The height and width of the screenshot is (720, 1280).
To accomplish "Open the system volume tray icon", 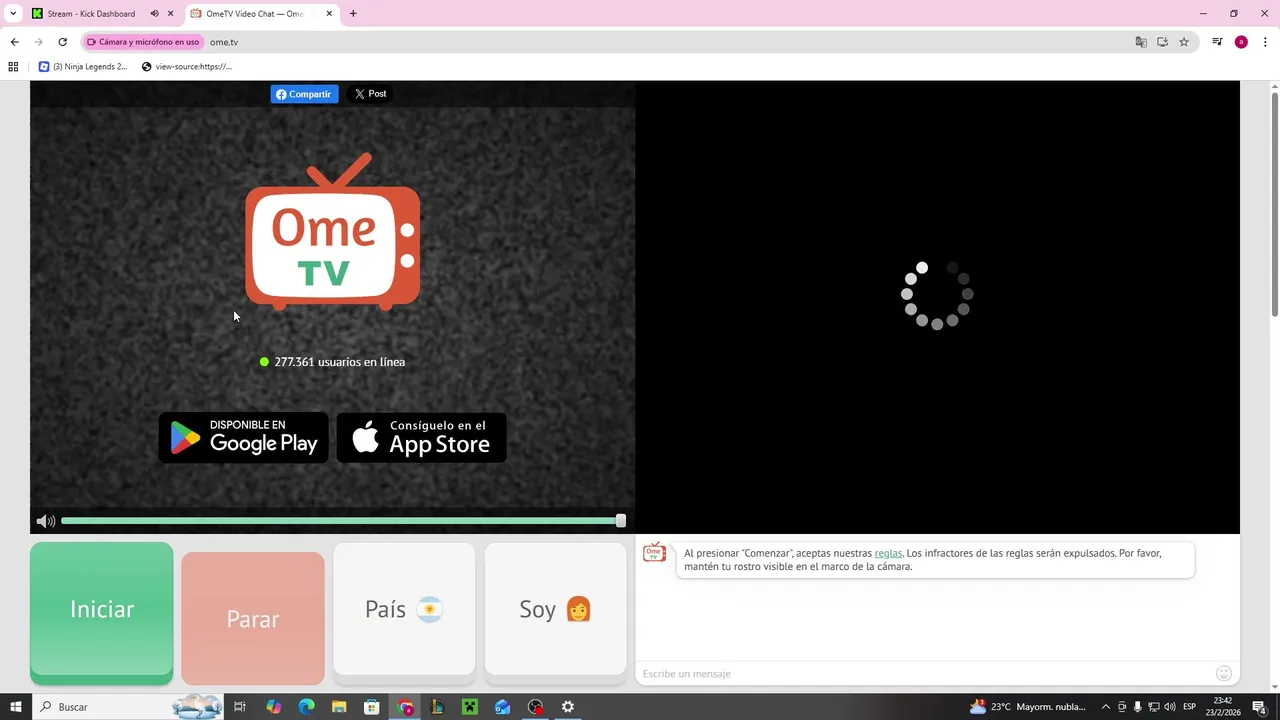I will (x=1169, y=707).
